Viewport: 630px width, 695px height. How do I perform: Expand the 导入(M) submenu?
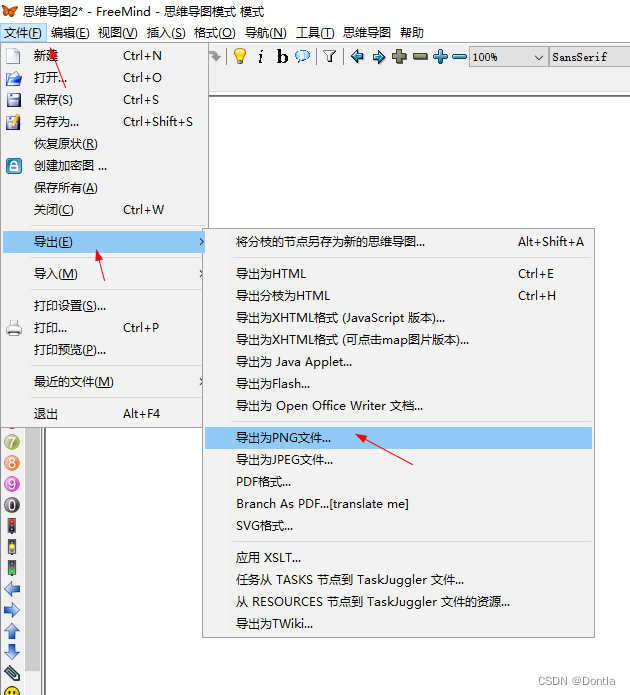tap(104, 274)
